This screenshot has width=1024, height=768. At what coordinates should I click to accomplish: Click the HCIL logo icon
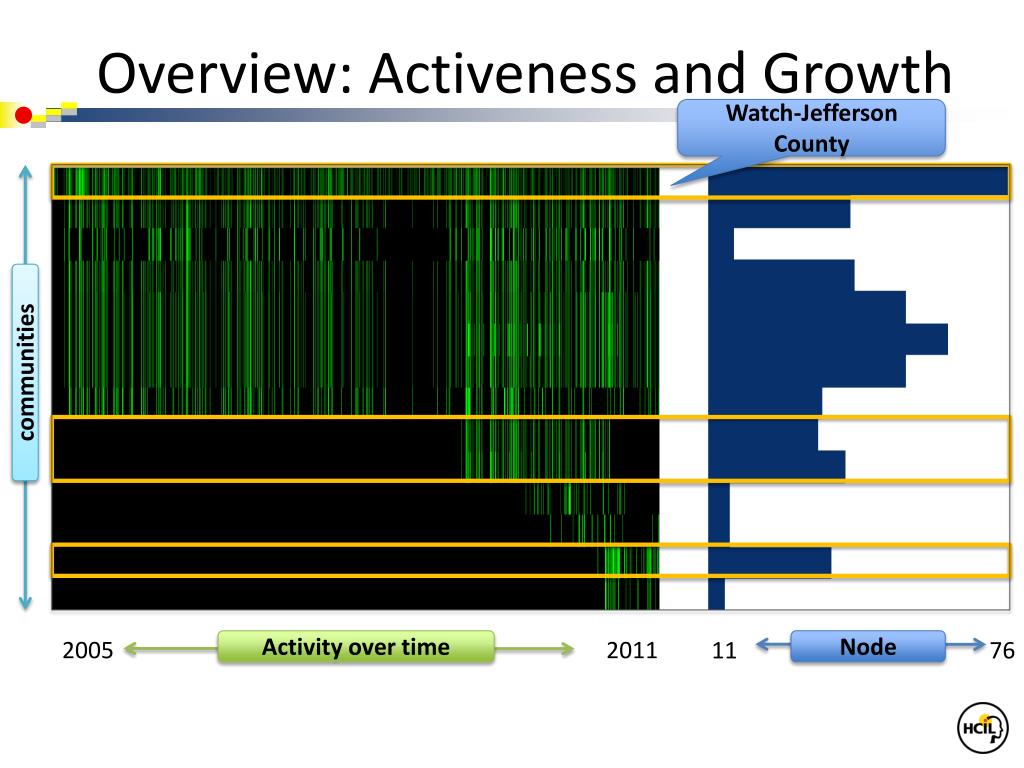[983, 728]
